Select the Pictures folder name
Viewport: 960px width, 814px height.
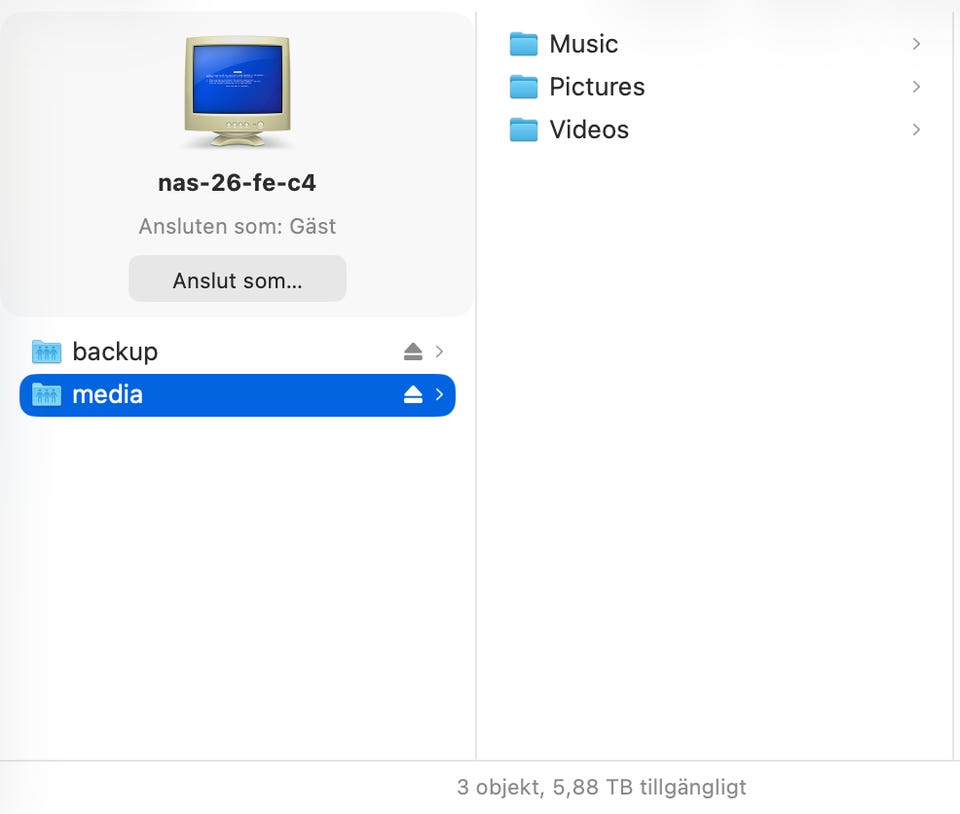click(x=597, y=87)
